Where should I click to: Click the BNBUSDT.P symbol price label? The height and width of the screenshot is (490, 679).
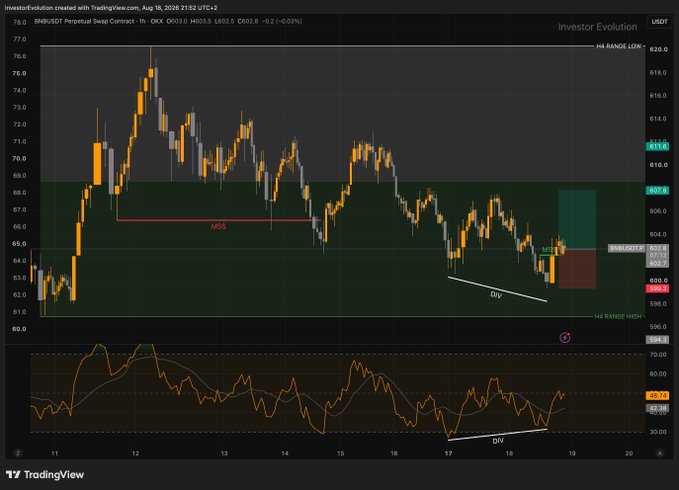627,248
